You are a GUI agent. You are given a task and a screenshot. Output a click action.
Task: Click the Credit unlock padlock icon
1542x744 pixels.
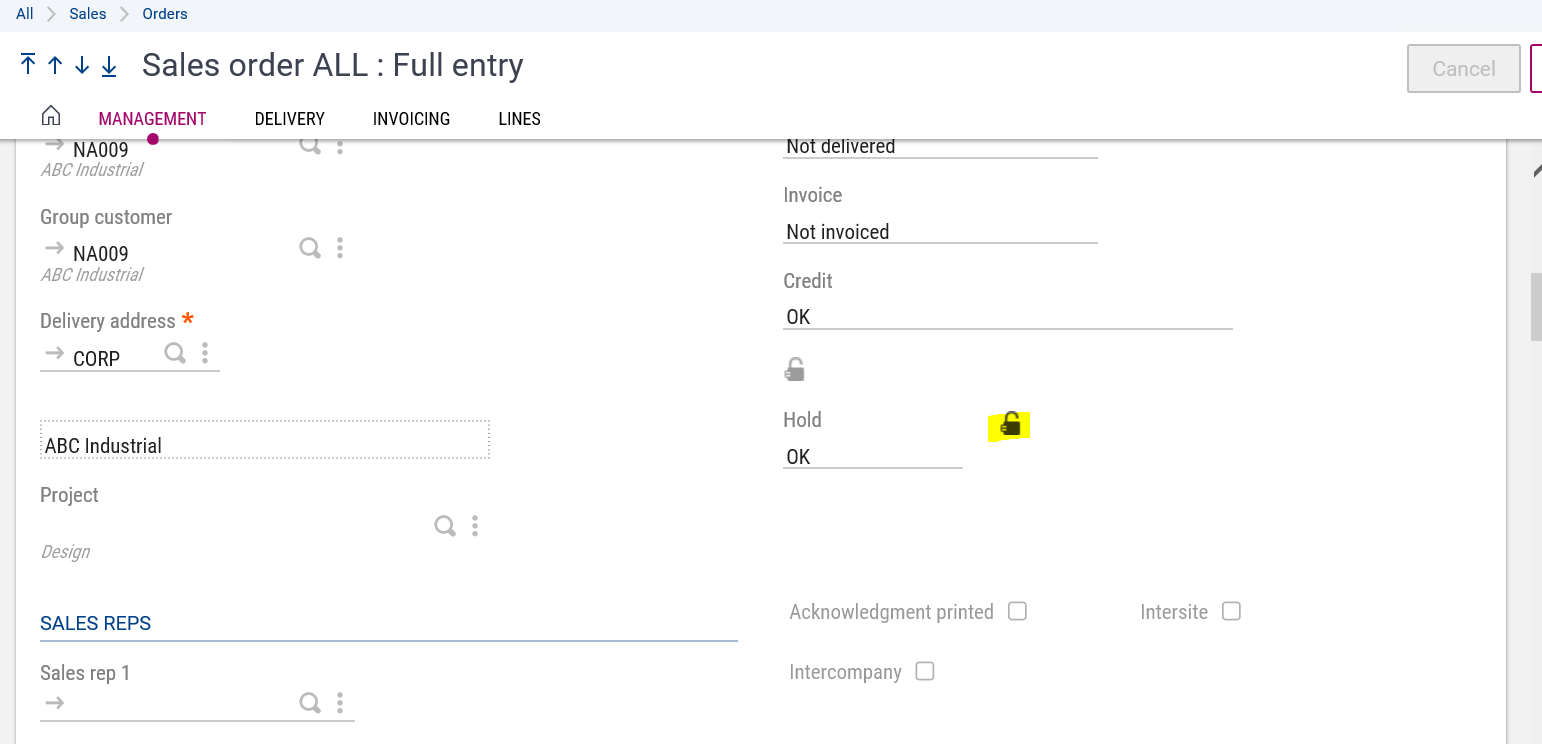pos(794,370)
